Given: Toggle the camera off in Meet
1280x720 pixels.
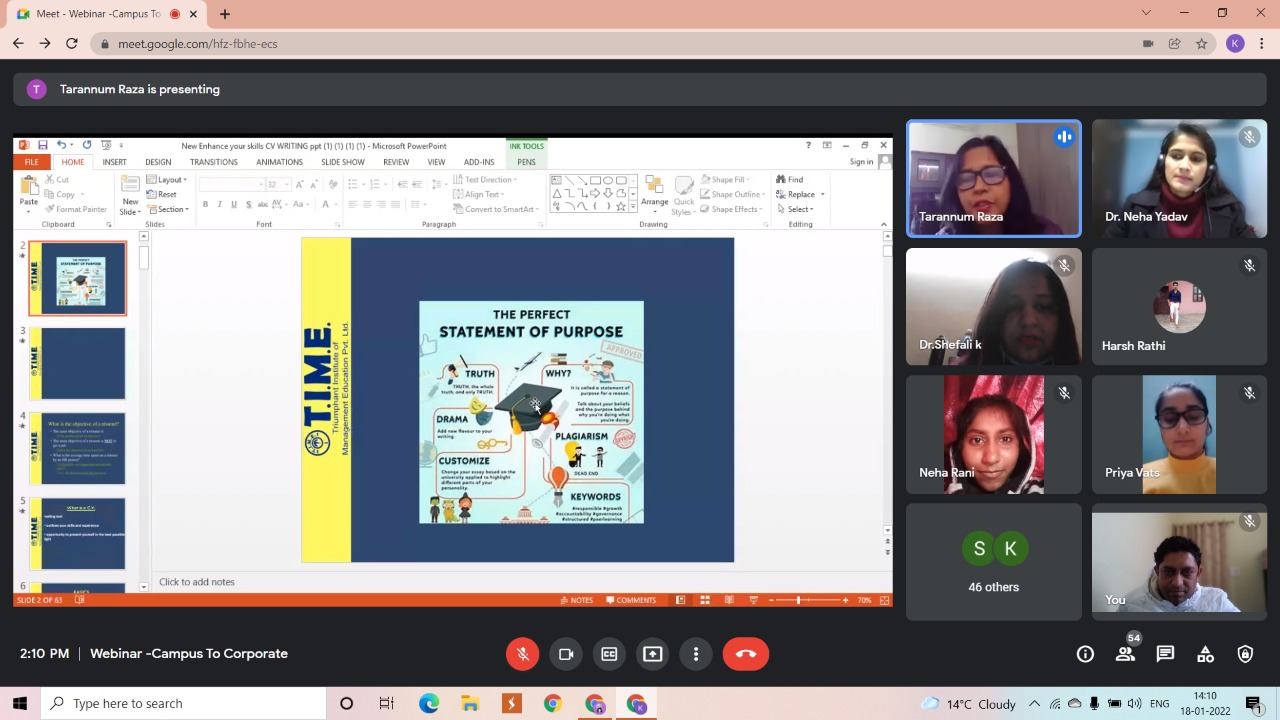Looking at the screenshot, I should [x=566, y=654].
